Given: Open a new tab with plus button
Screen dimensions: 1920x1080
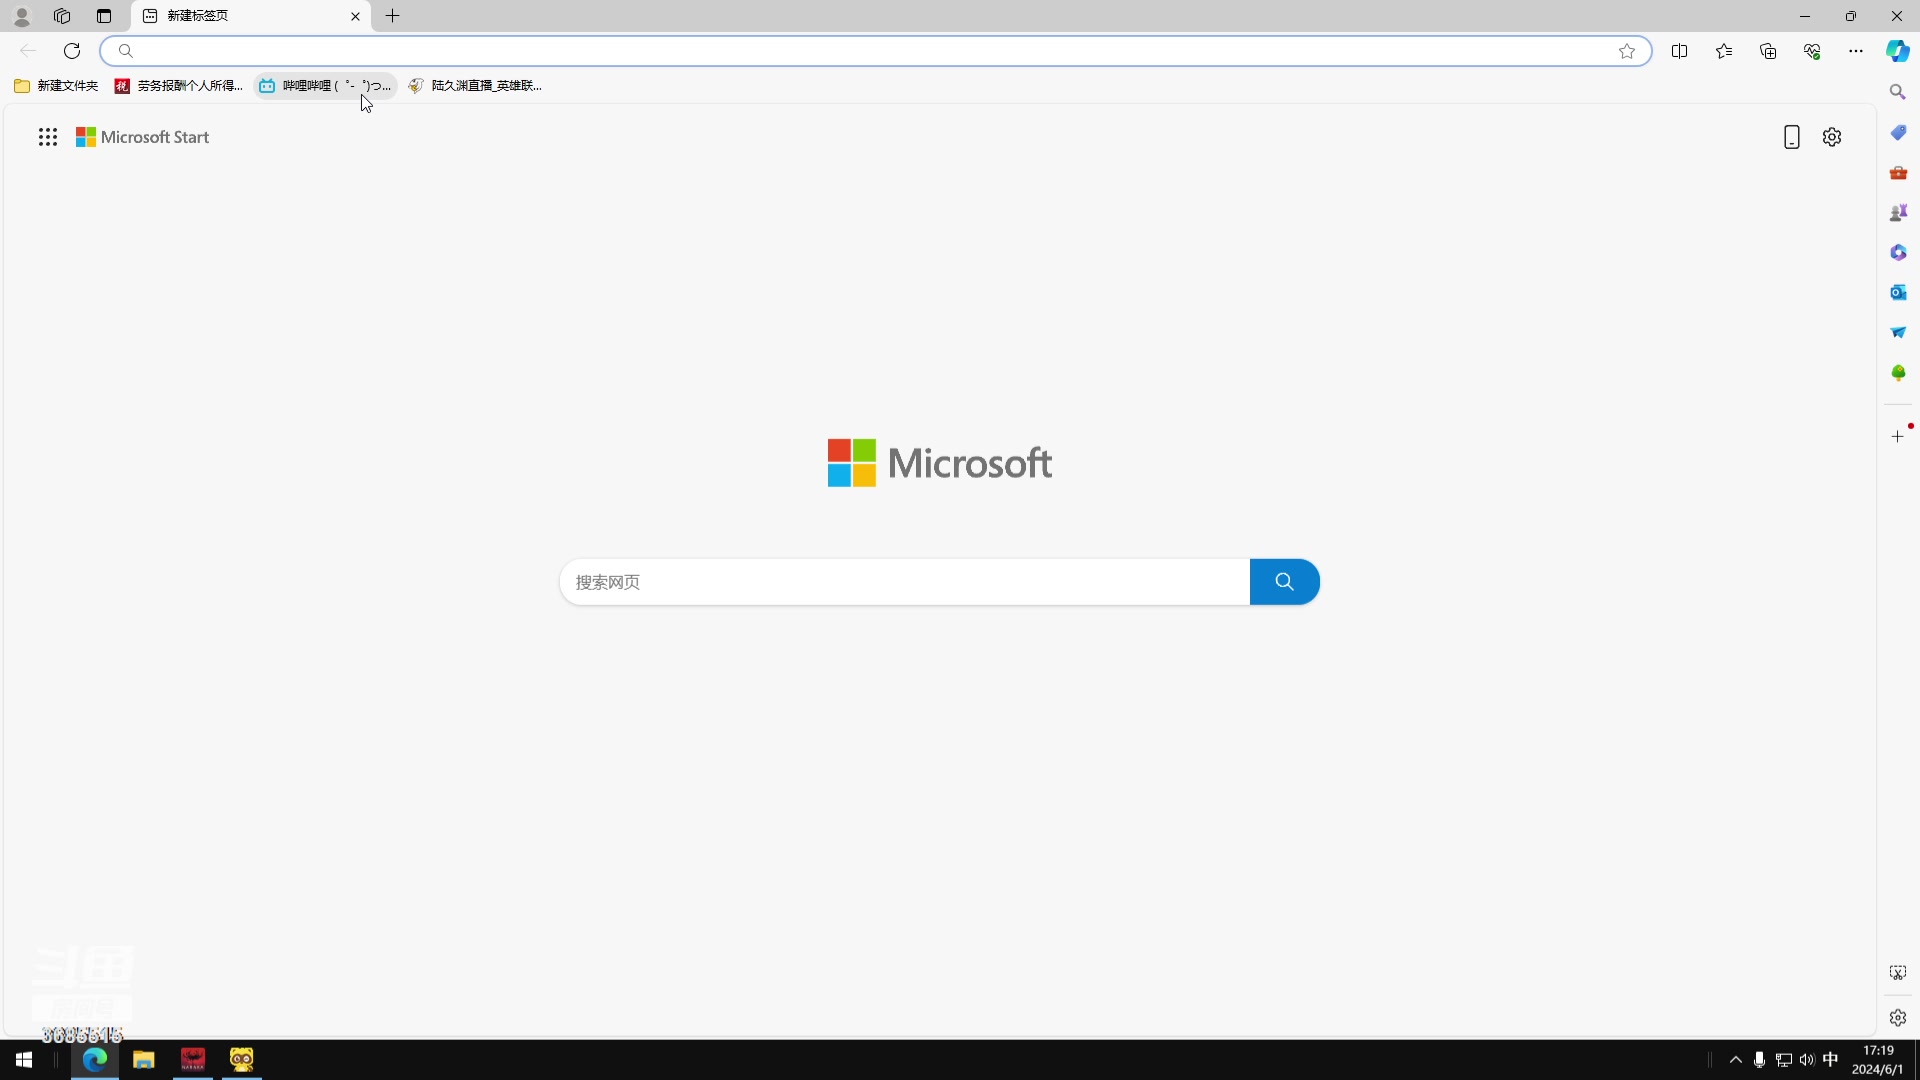Looking at the screenshot, I should point(393,16).
